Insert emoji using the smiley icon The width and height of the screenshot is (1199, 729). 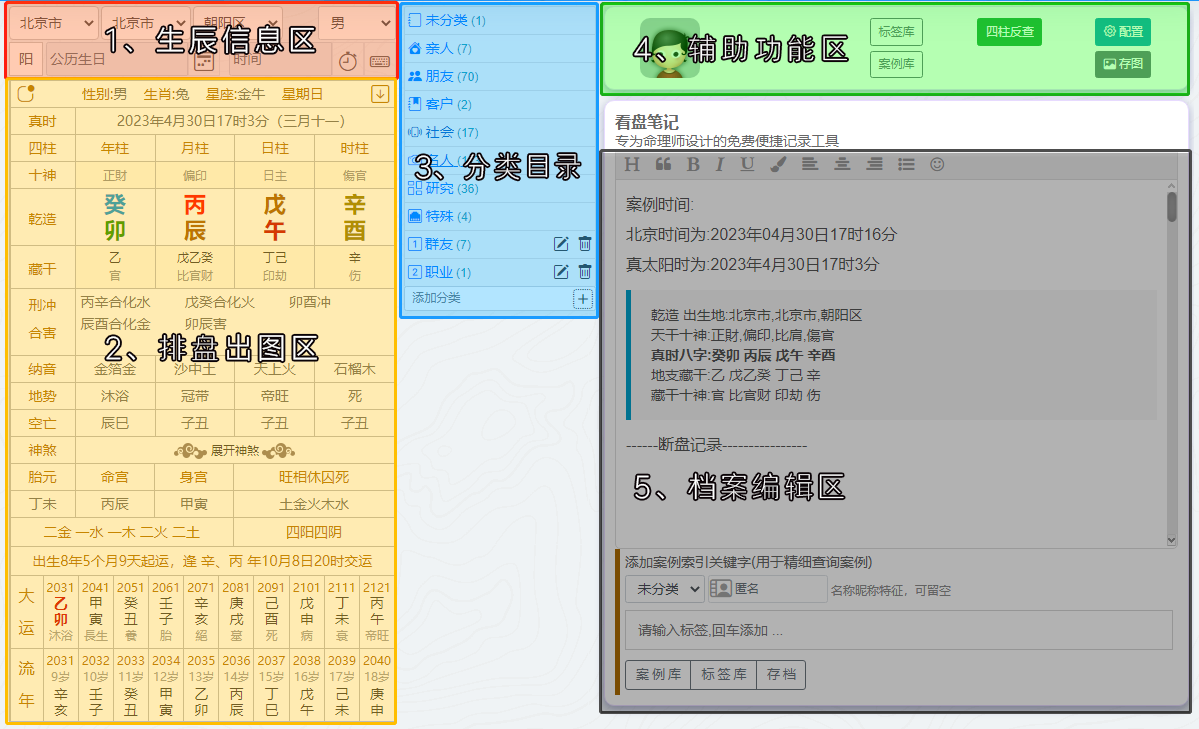(x=937, y=165)
